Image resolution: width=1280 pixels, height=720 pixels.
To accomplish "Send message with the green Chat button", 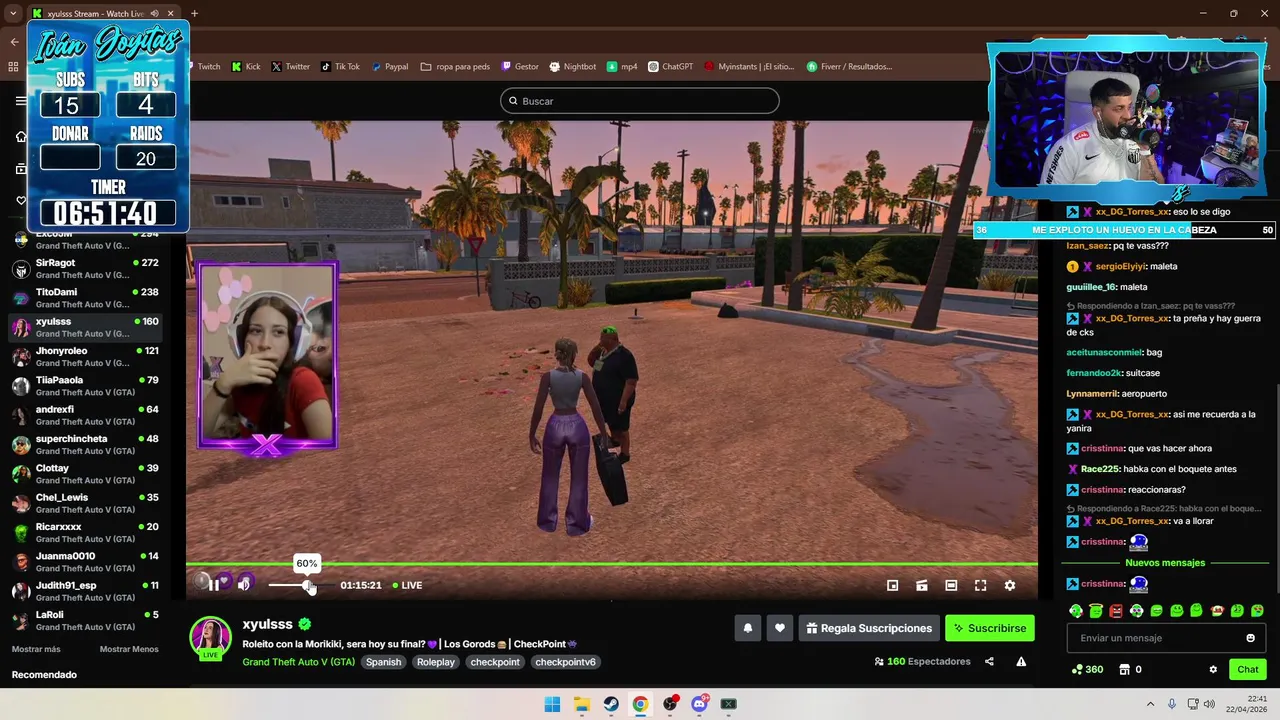I will [1248, 669].
